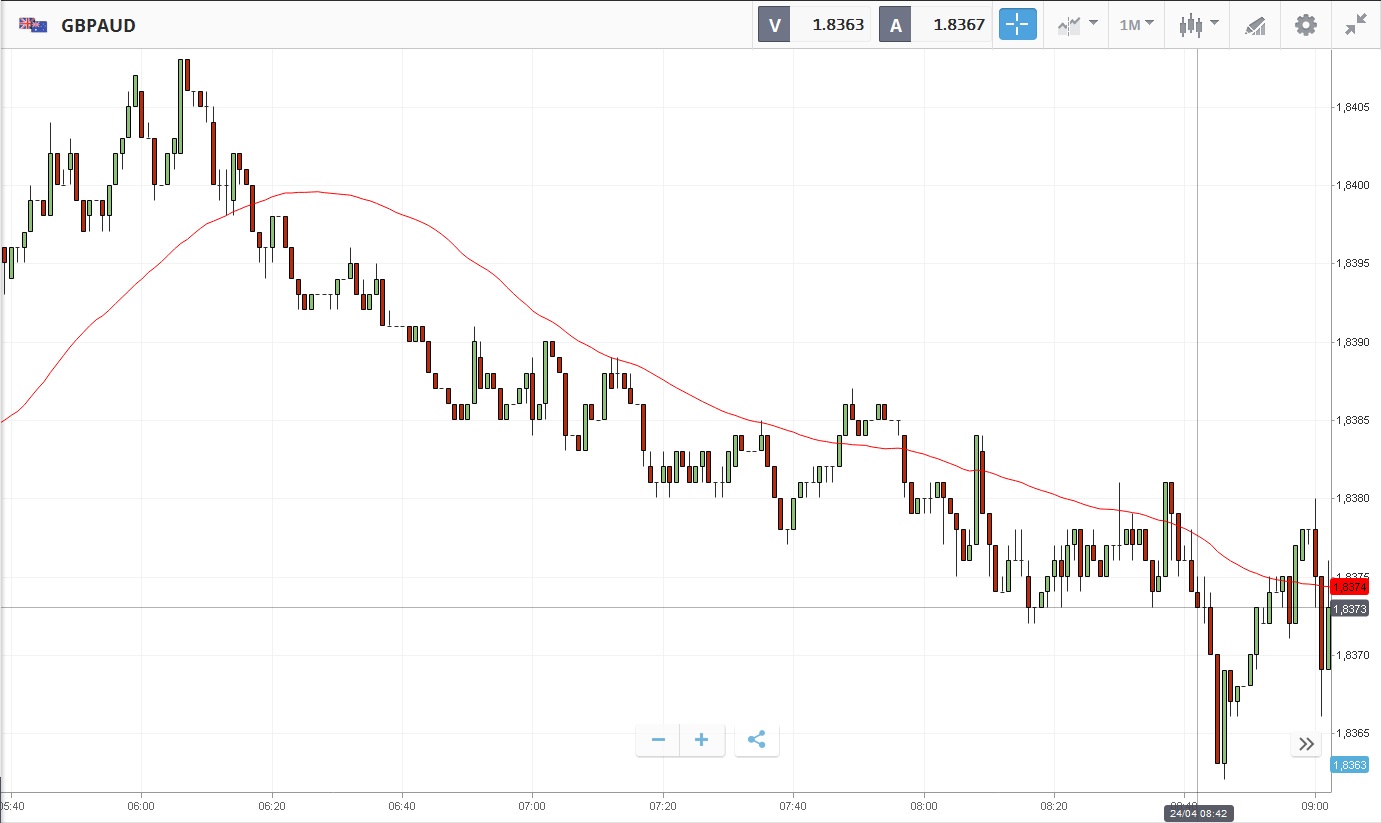Open chart settings gear

pos(1306,25)
